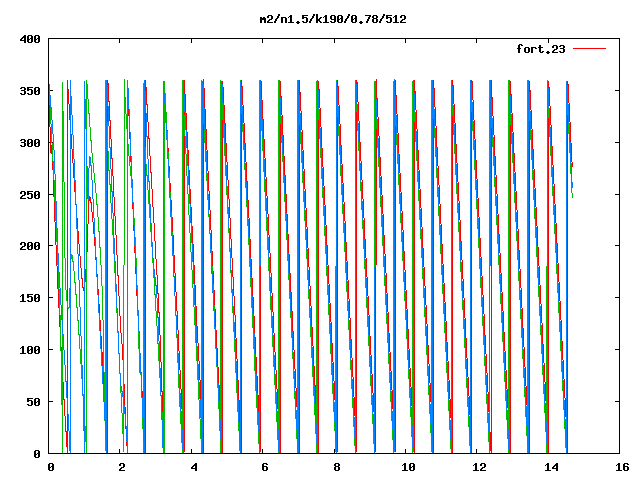The image size is (640, 480).
Task: Click the y-axis label 50
Action: click(x=33, y=402)
